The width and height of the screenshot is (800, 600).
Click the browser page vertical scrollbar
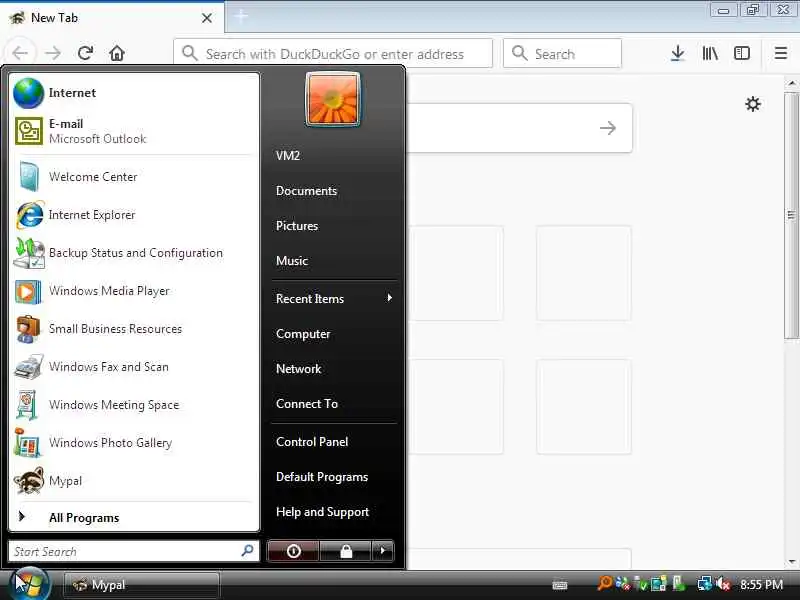click(x=791, y=215)
